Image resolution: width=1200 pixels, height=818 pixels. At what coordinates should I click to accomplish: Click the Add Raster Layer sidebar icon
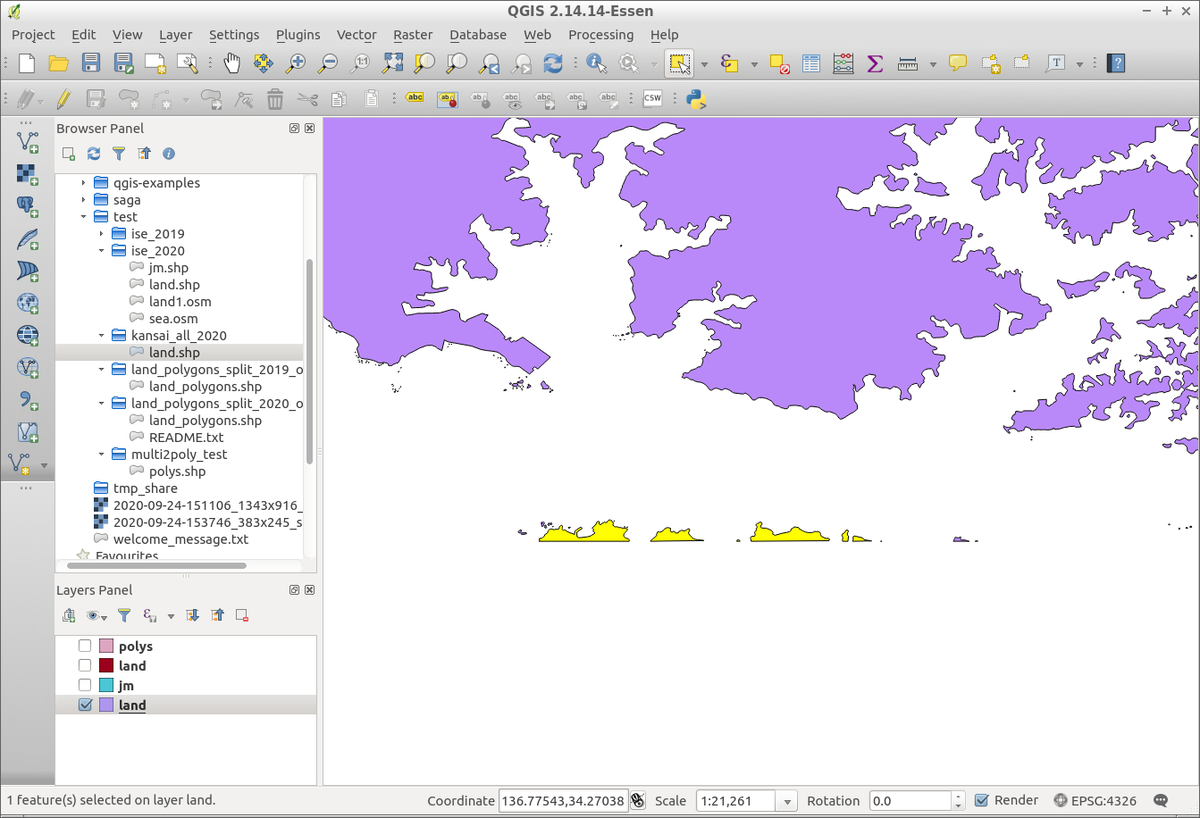point(27,174)
